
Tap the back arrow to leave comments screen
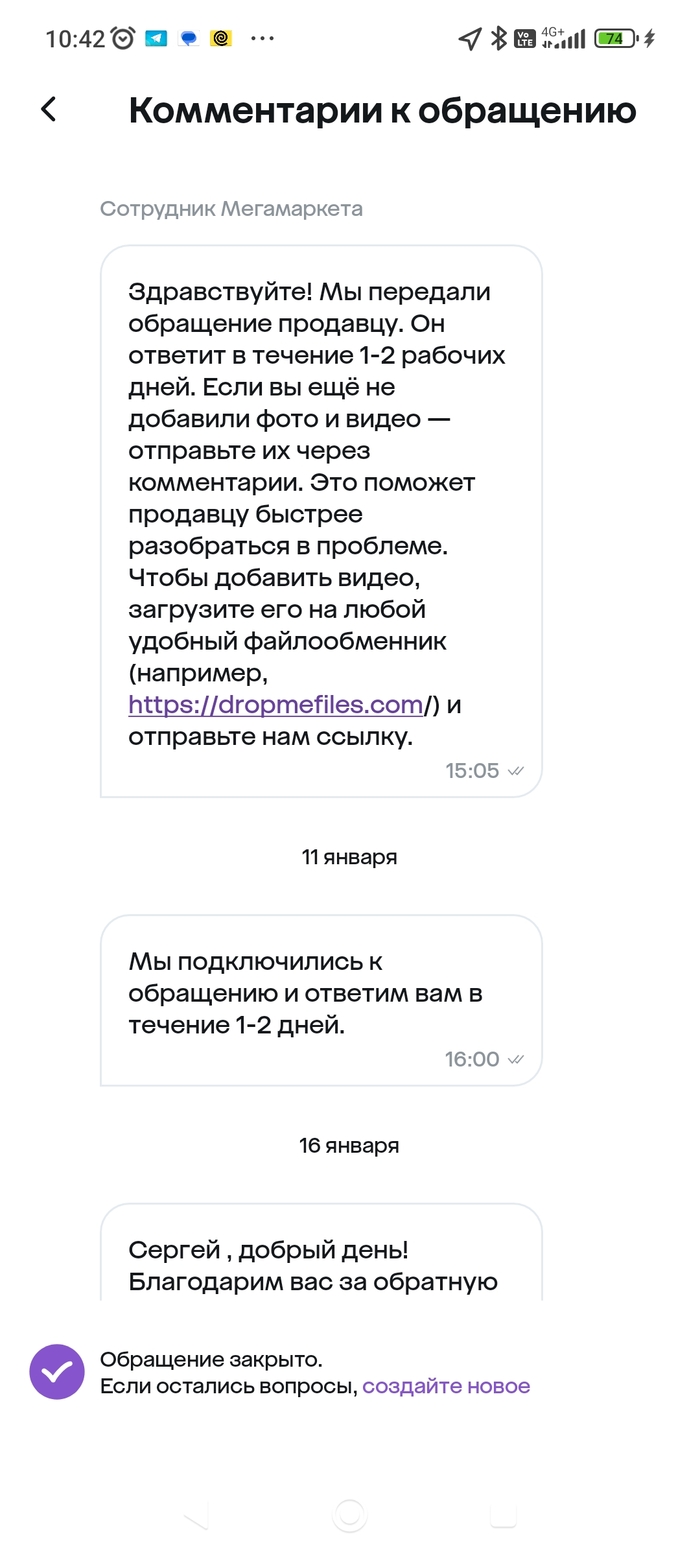[47, 110]
